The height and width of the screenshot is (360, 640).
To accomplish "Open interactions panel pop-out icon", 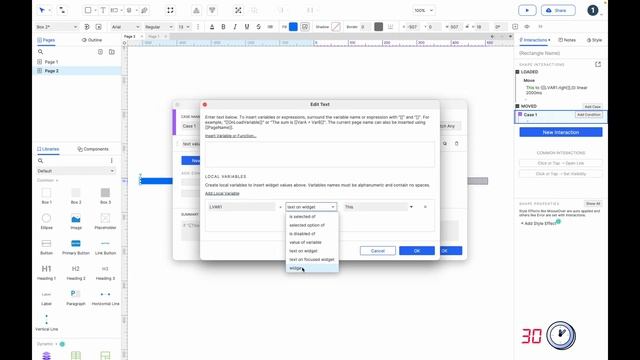I will click(598, 64).
